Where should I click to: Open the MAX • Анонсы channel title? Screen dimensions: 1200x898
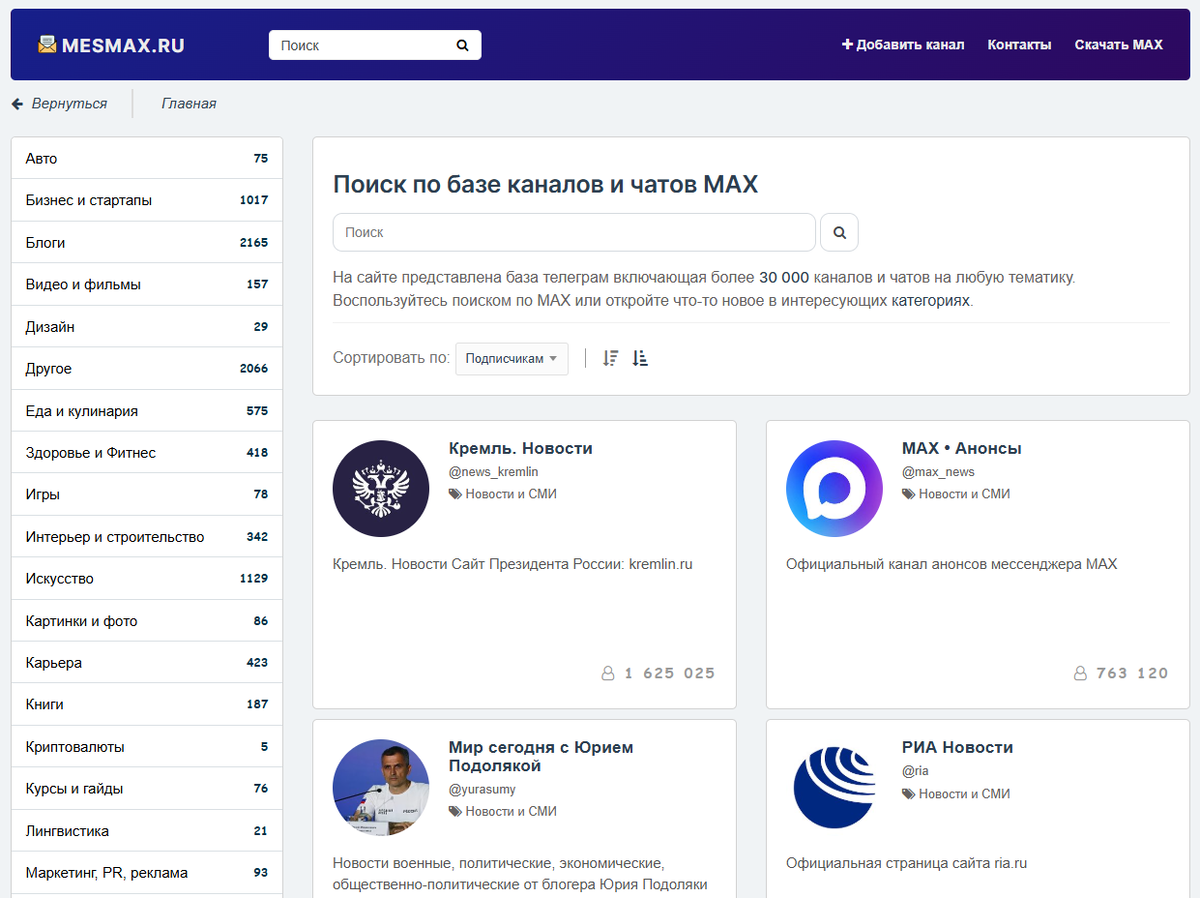click(x=962, y=449)
